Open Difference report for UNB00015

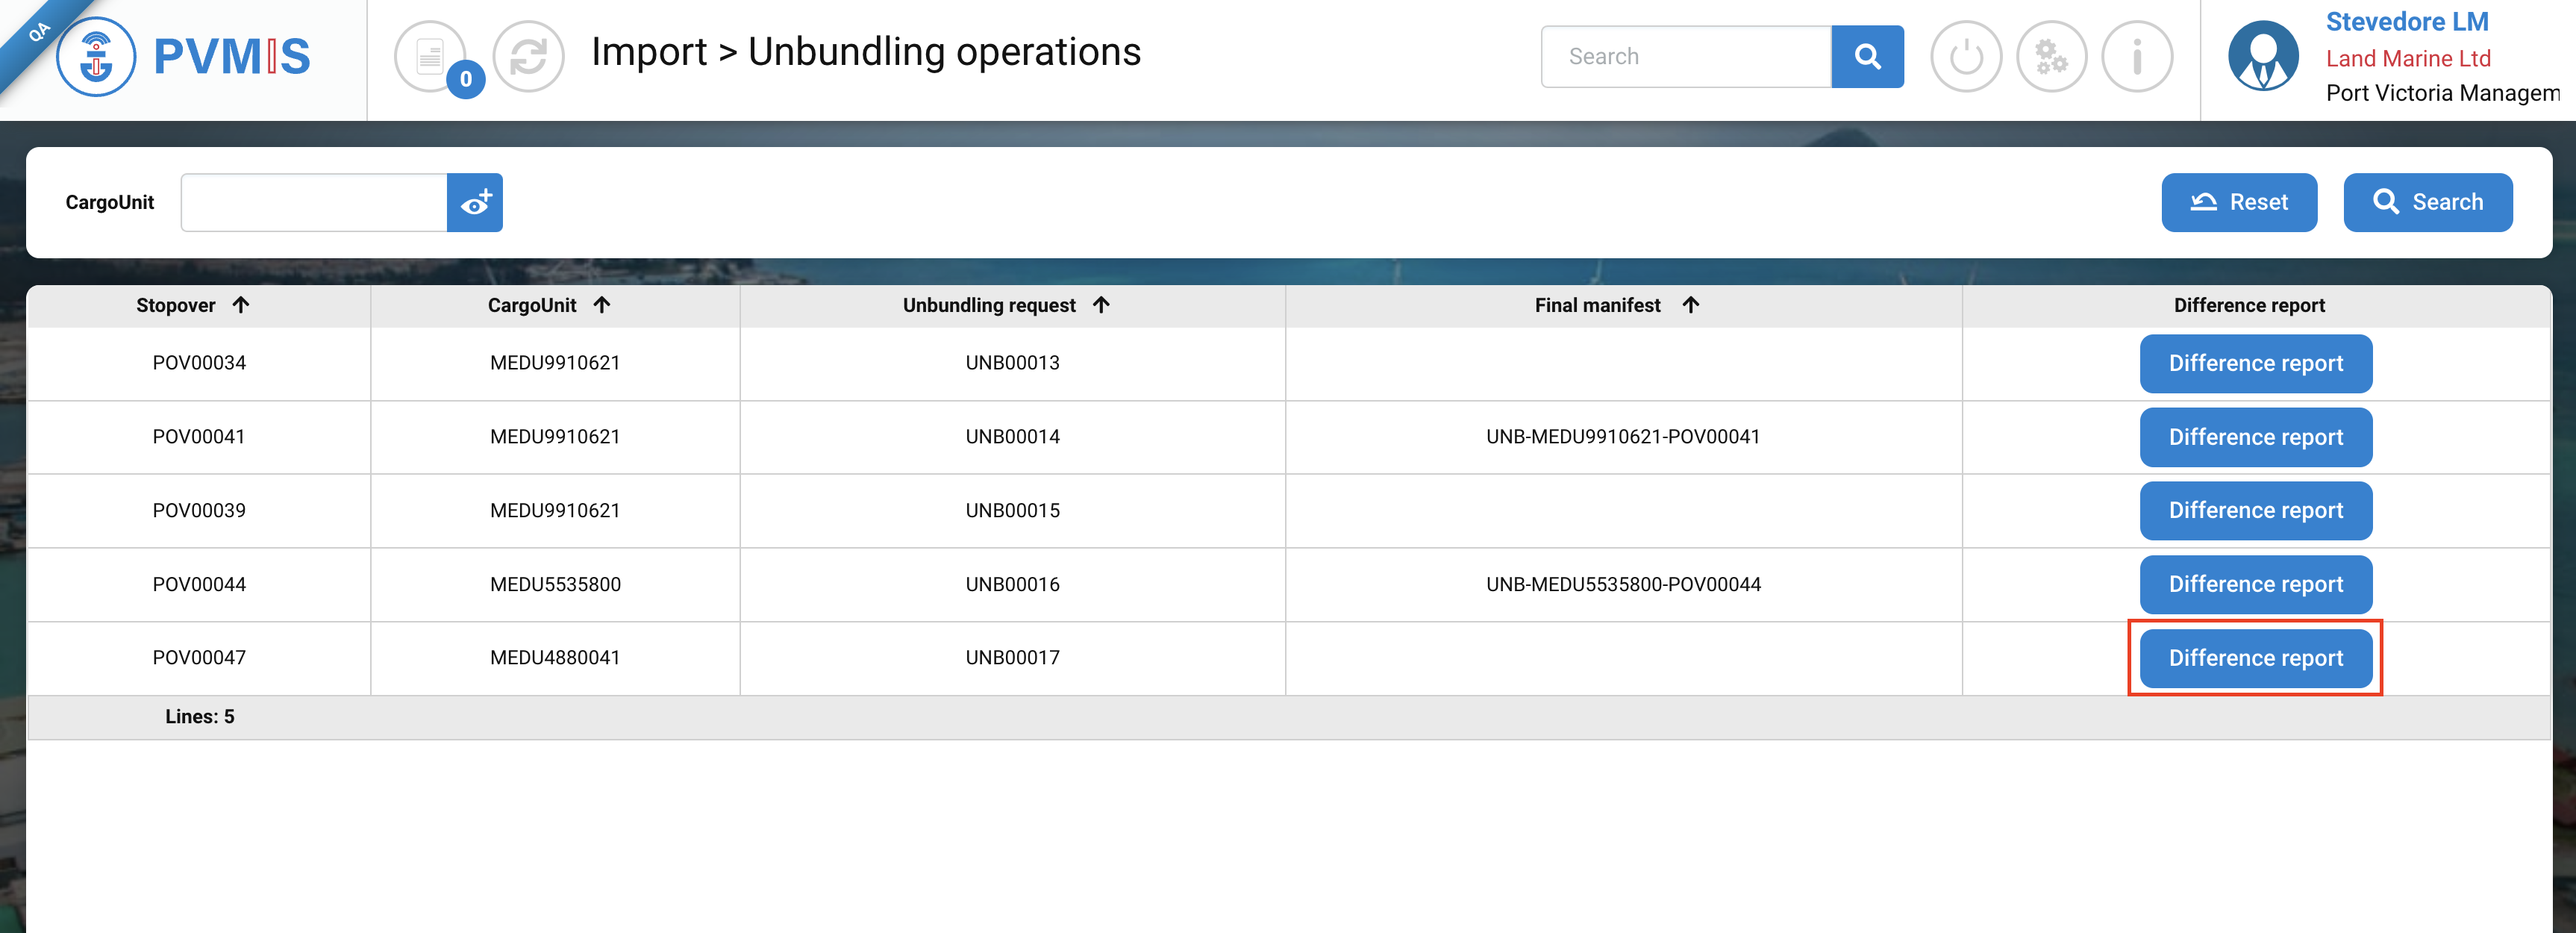pos(2255,511)
